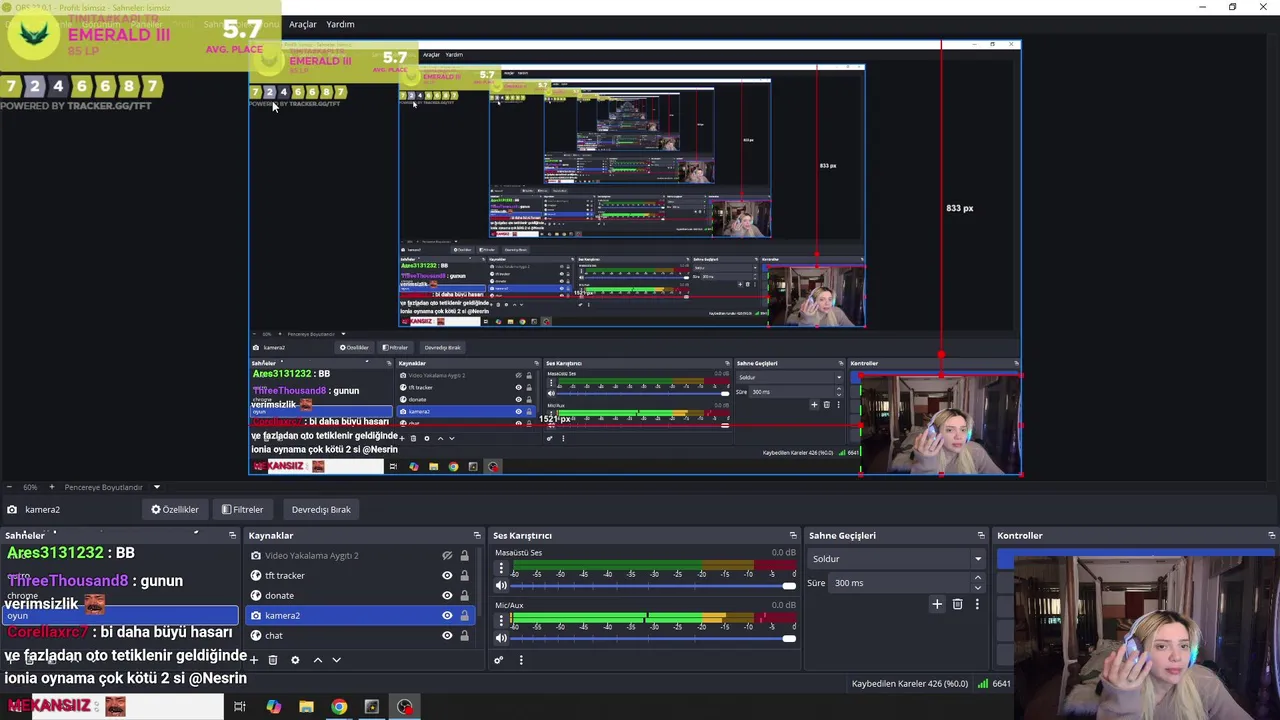Float the Sahneler dock panel
Image resolution: width=1280 pixels, height=720 pixels.
click(232, 536)
